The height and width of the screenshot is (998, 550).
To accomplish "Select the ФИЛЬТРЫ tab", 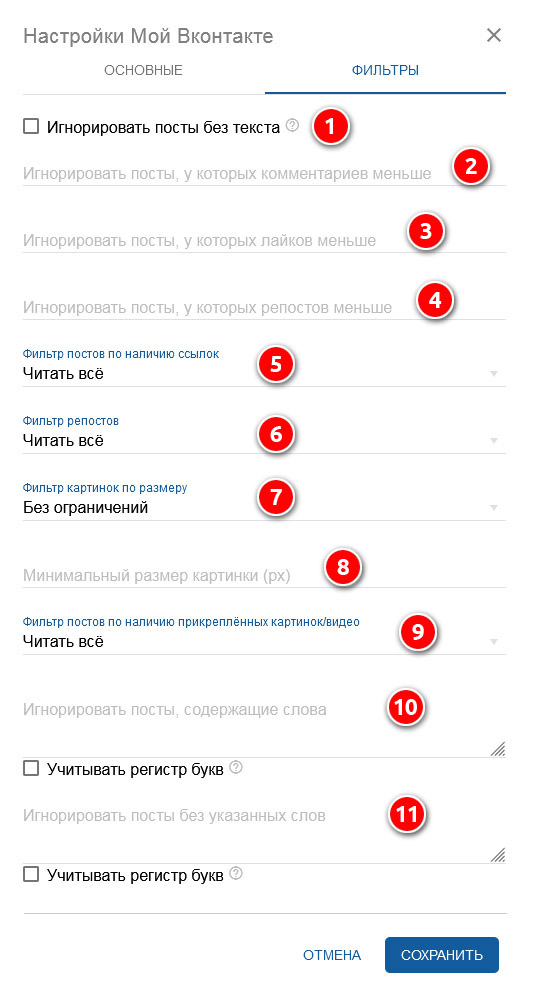I will 385,70.
